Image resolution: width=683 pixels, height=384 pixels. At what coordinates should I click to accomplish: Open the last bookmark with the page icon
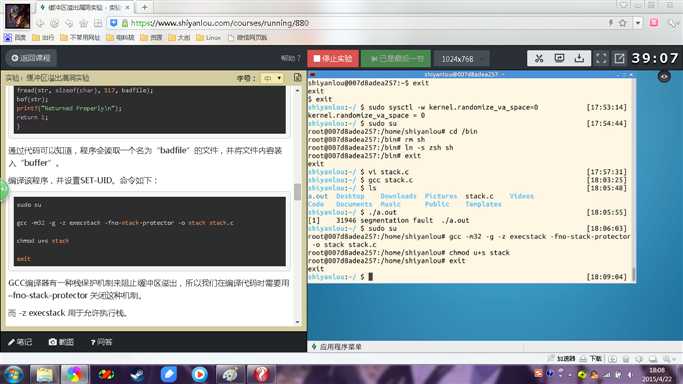click(247, 37)
